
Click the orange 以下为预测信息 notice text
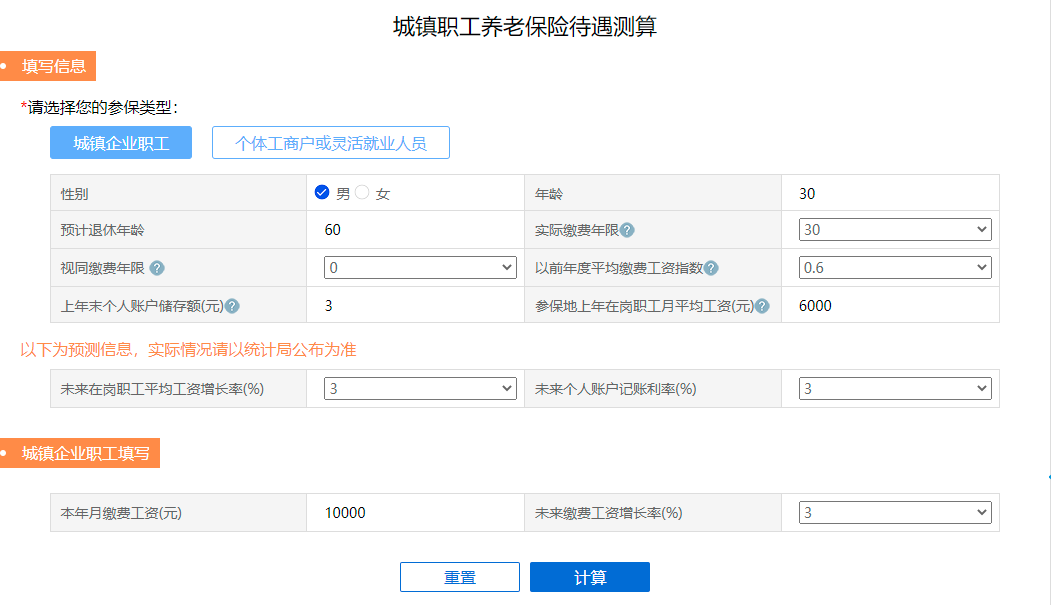(x=188, y=350)
